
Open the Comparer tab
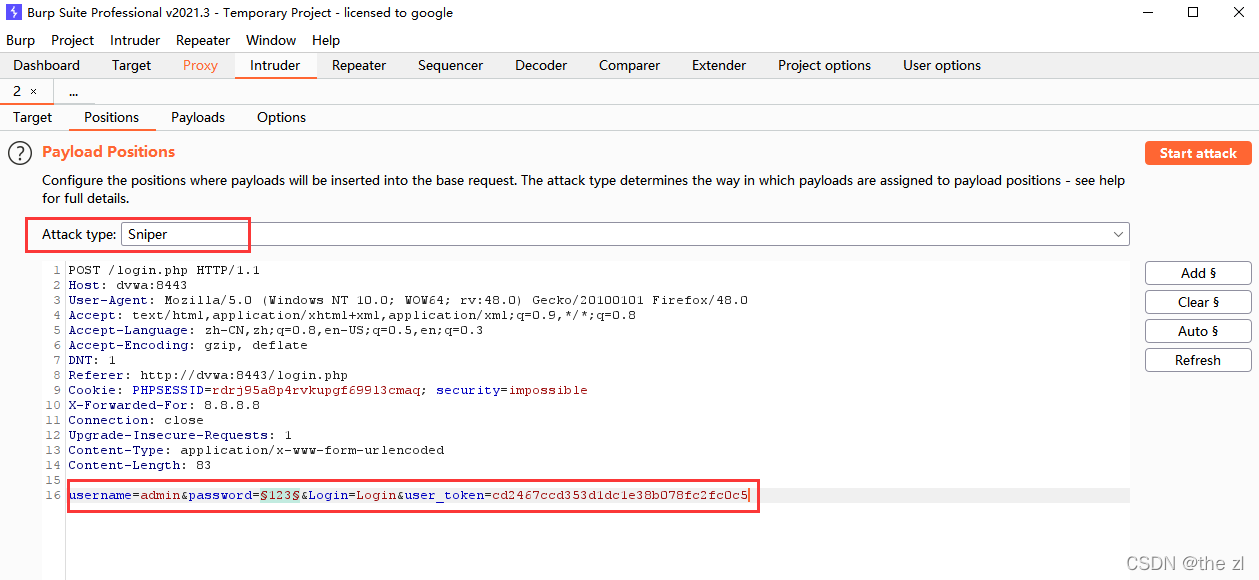pyautogui.click(x=629, y=65)
